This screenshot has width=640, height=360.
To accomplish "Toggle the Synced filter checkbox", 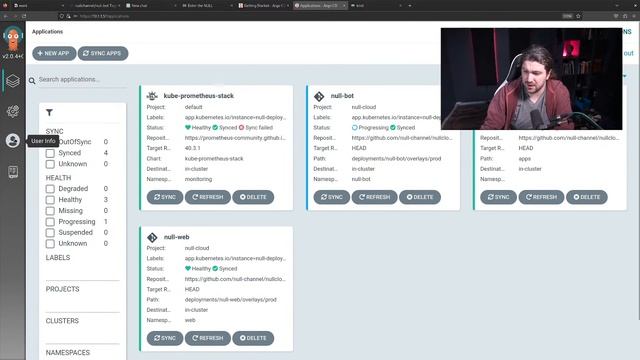I will (x=50, y=153).
